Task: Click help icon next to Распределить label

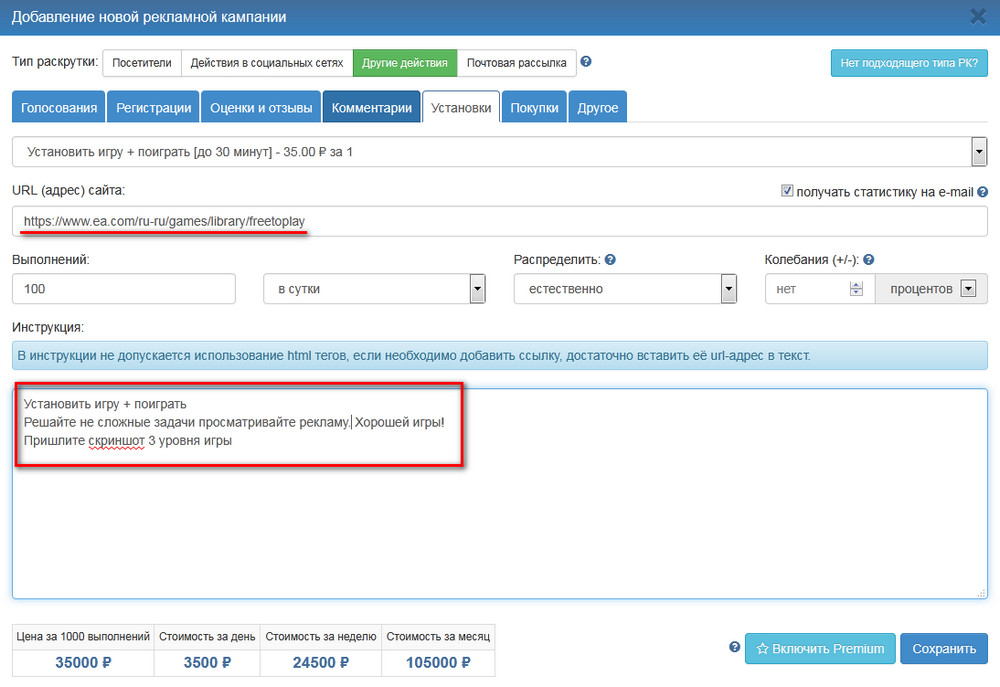Action: pyautogui.click(x=610, y=260)
